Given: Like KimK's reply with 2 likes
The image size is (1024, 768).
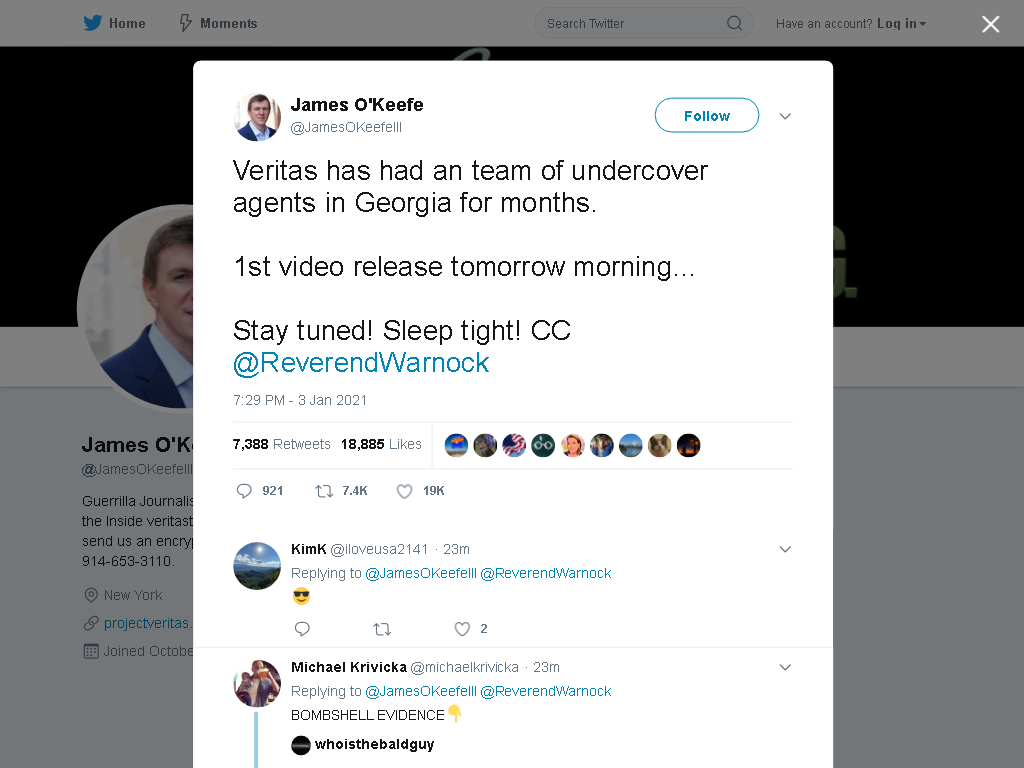Looking at the screenshot, I should coord(462,629).
